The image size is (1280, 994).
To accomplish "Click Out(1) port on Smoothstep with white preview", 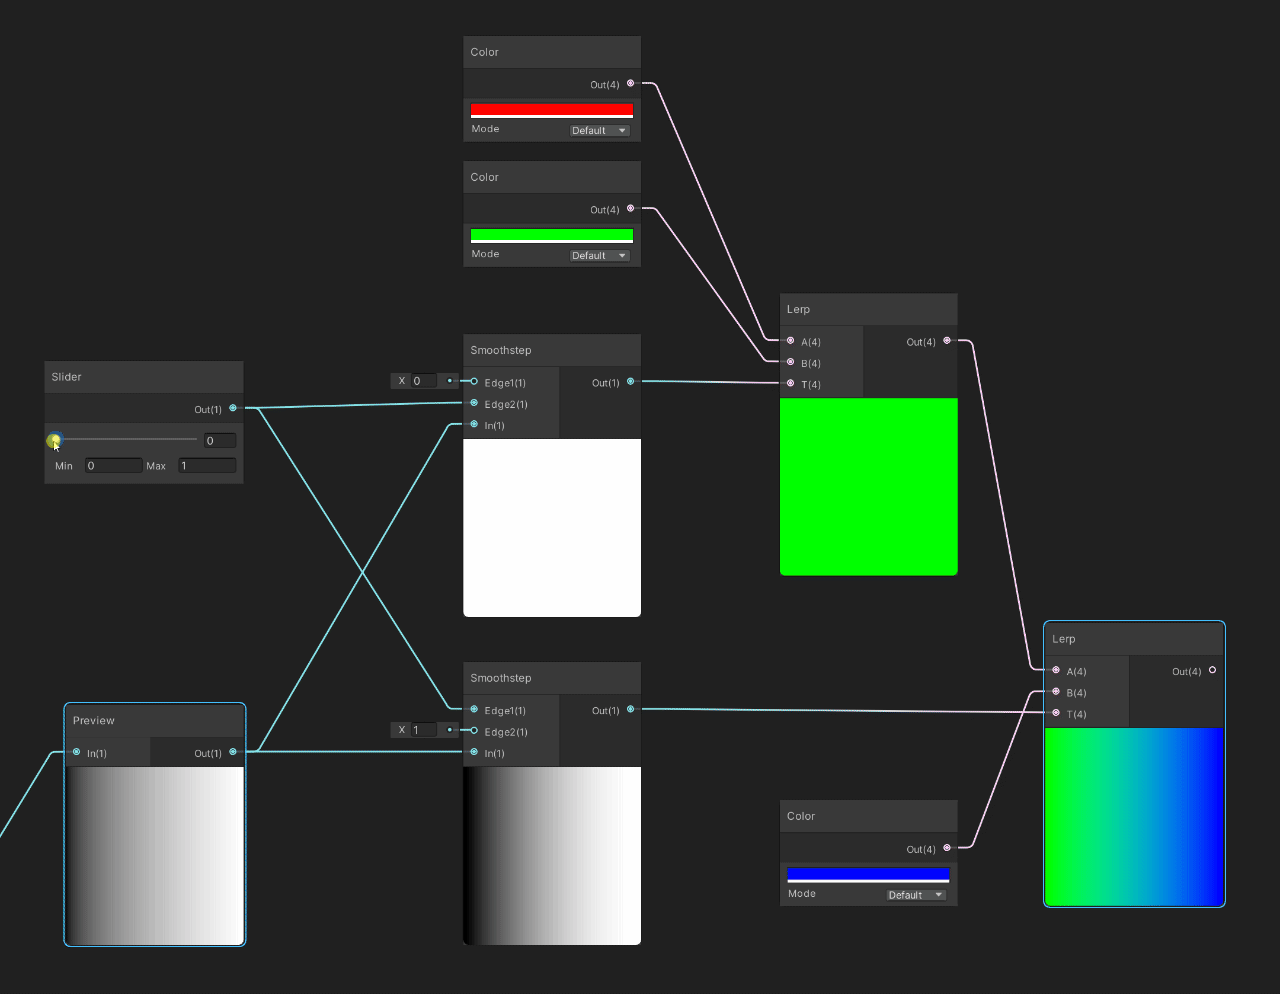I will [630, 382].
